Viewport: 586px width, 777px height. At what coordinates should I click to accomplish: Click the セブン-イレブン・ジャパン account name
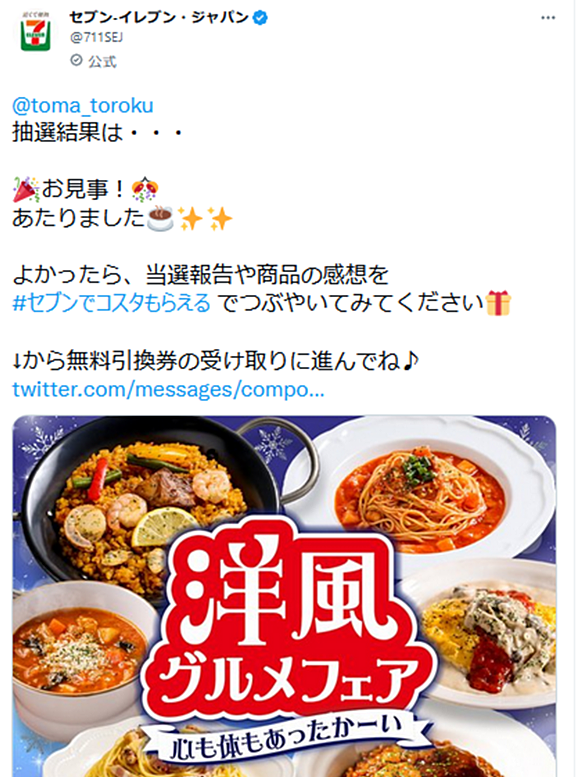pyautogui.click(x=159, y=18)
